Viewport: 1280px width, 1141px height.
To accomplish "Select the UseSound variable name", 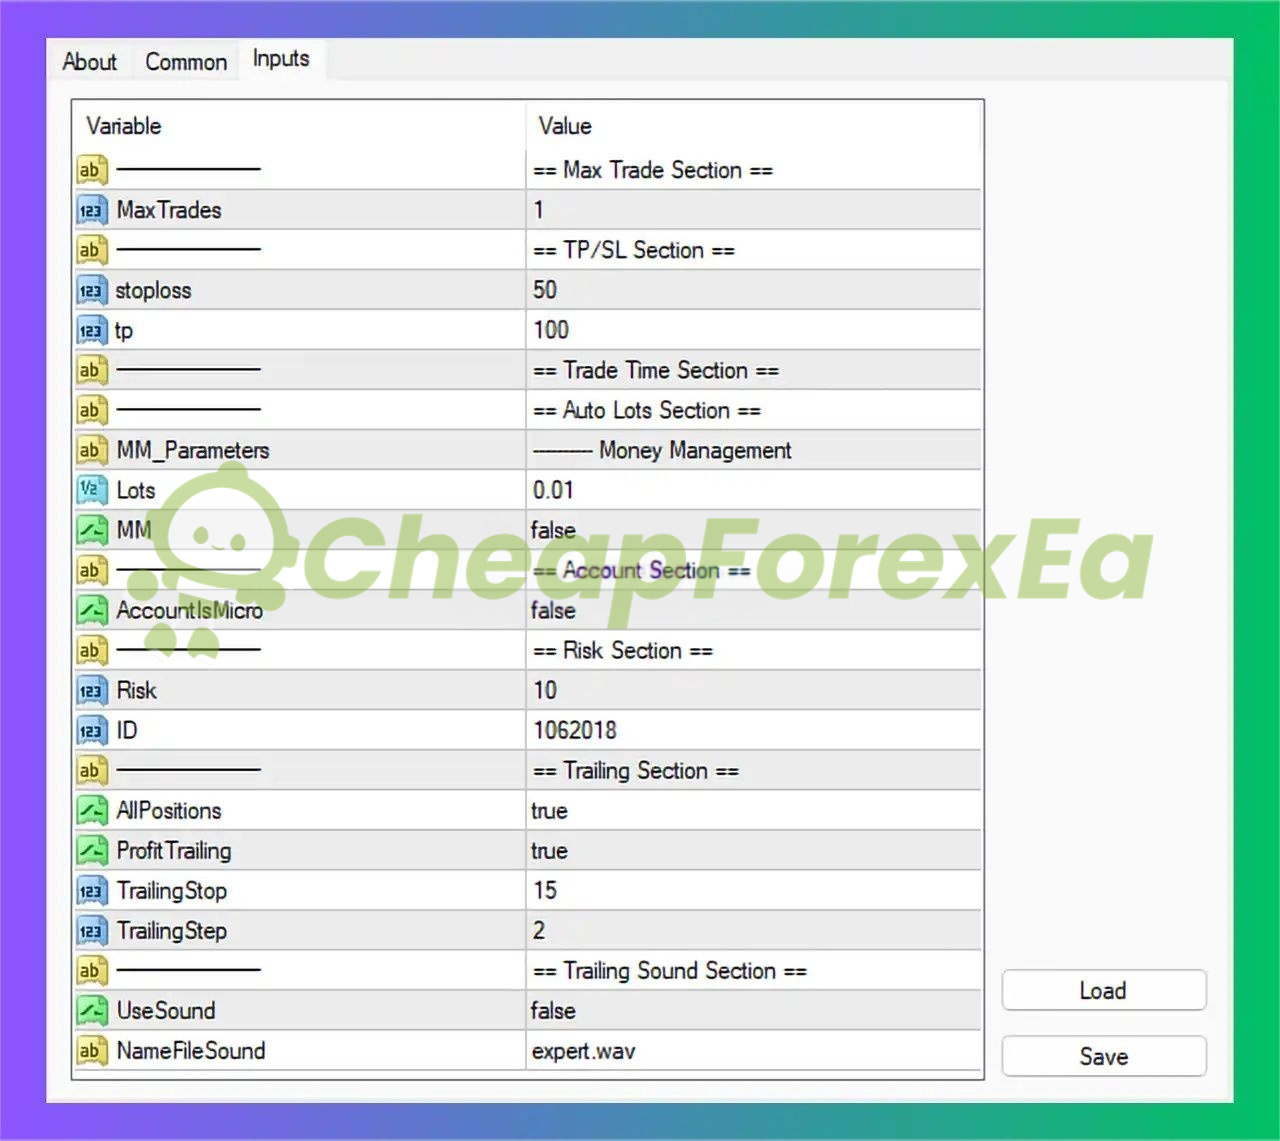I will [x=166, y=1010].
